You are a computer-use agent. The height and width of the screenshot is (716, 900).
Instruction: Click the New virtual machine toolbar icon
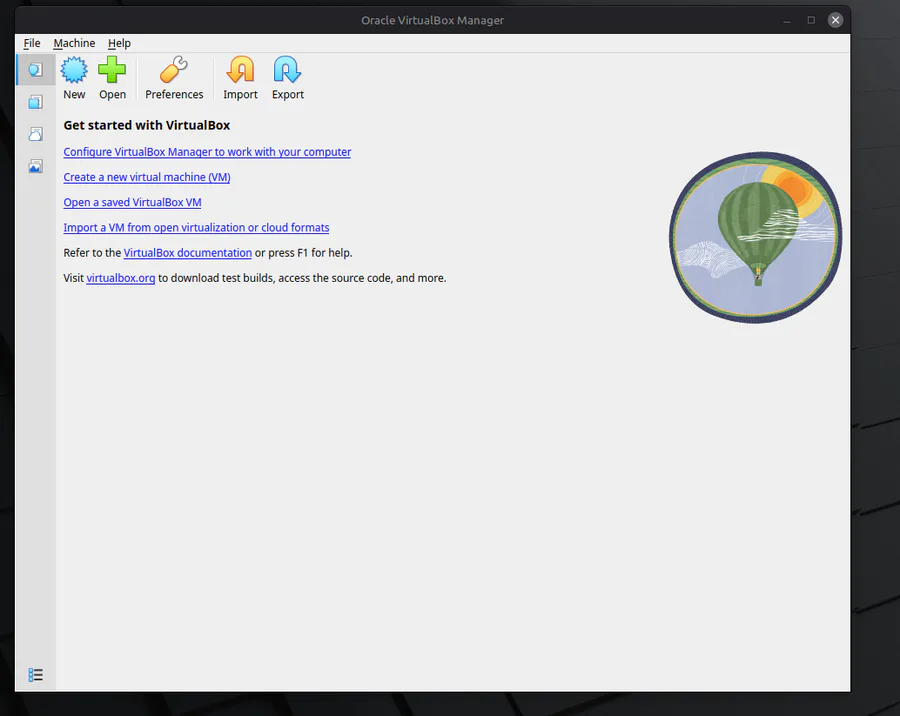coord(74,70)
